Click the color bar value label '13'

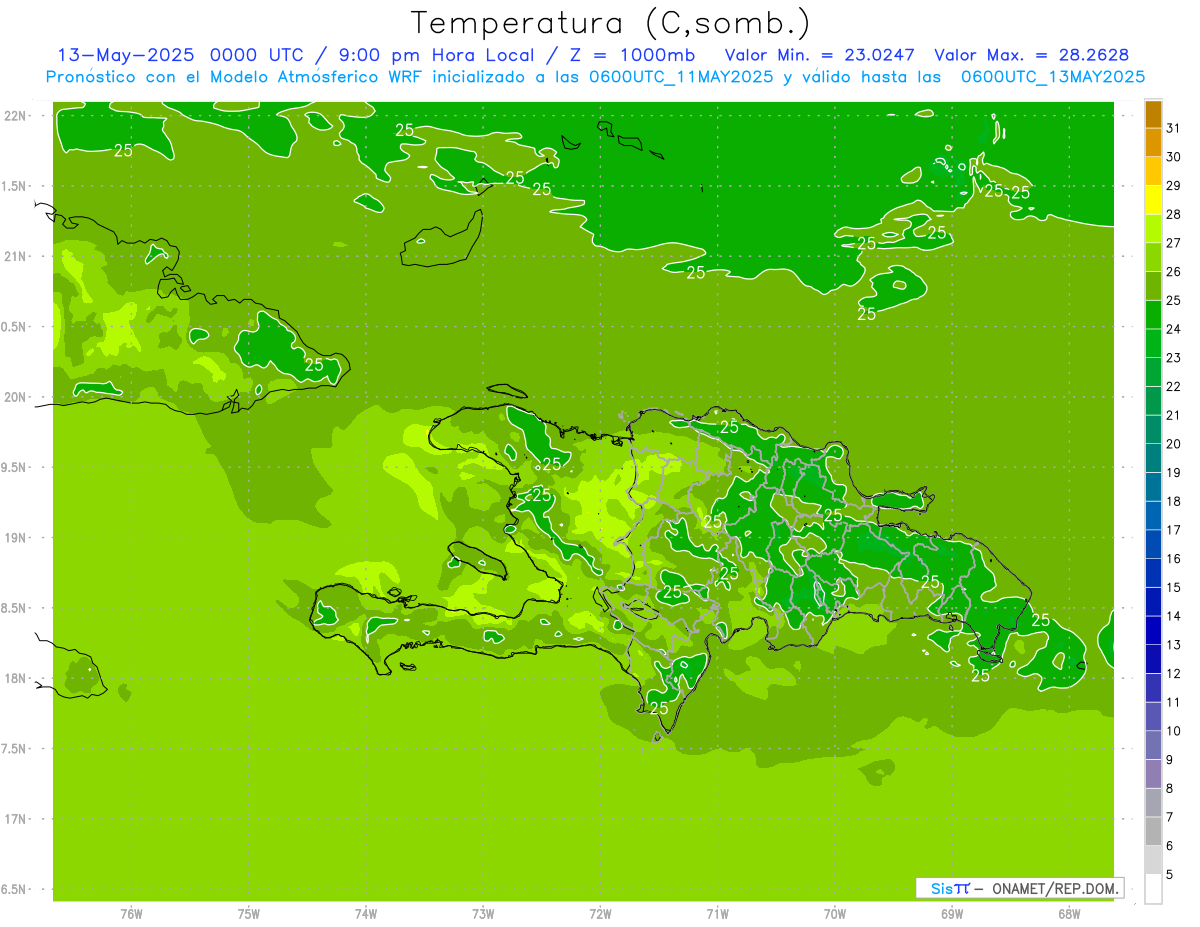pos(1174,645)
